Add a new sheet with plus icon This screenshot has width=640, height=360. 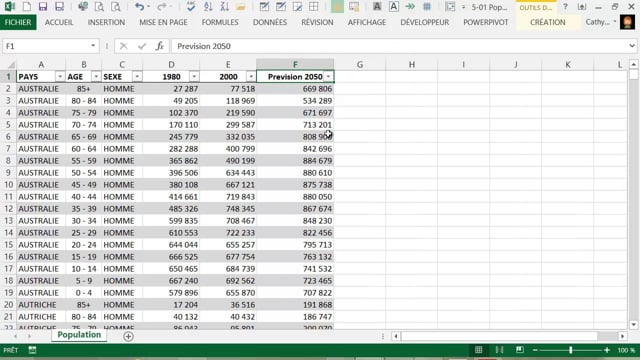(x=128, y=336)
